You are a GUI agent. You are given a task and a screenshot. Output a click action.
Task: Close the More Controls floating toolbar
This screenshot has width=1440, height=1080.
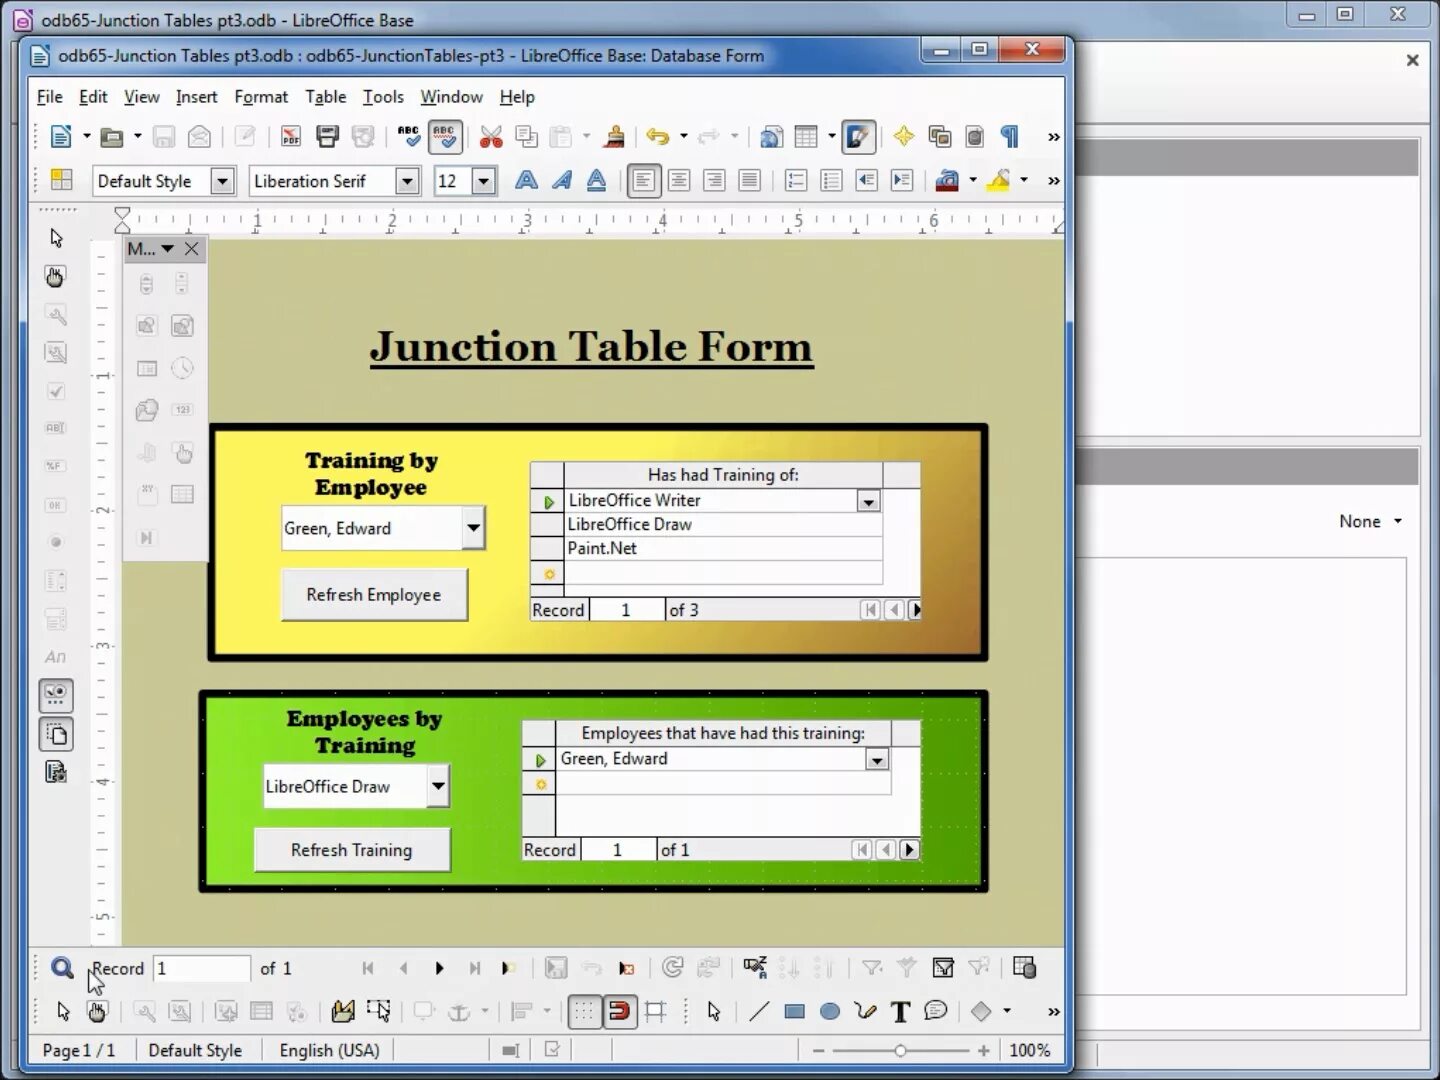point(192,249)
